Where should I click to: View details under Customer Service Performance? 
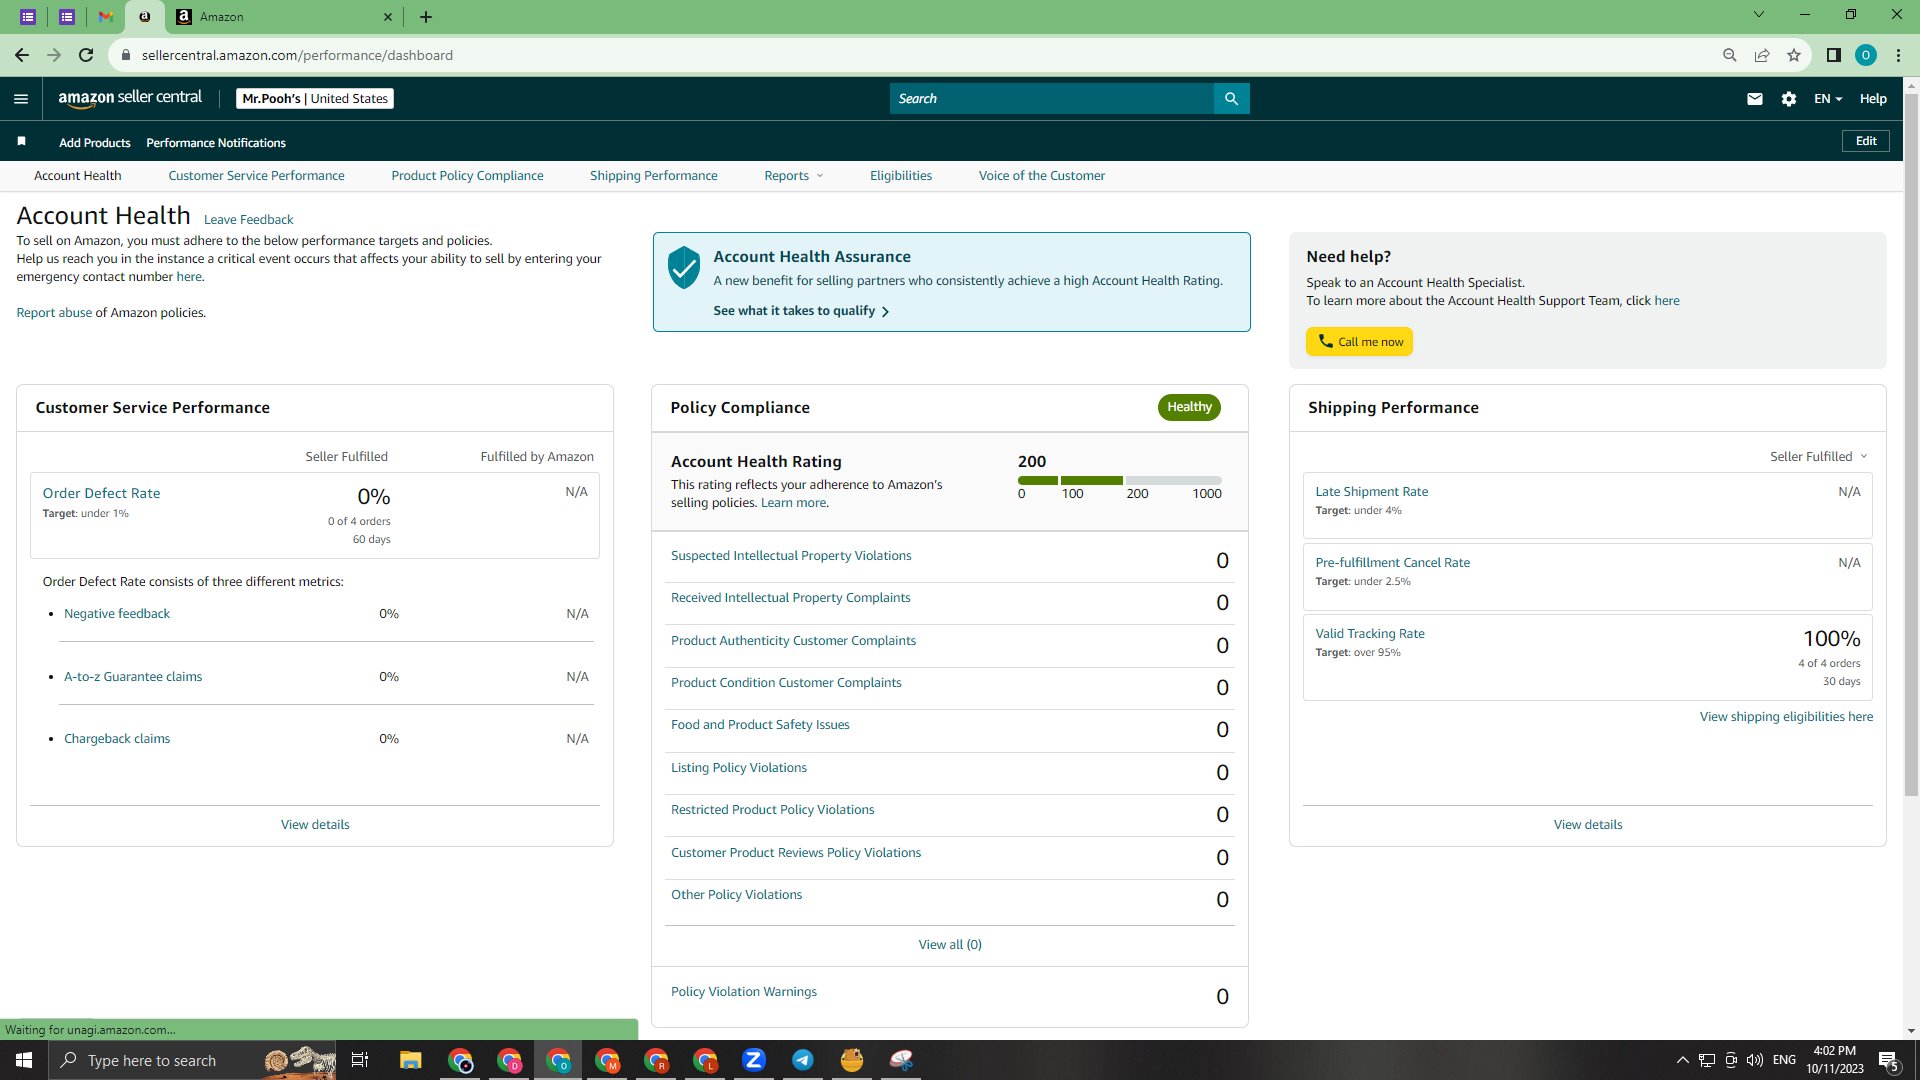point(315,824)
